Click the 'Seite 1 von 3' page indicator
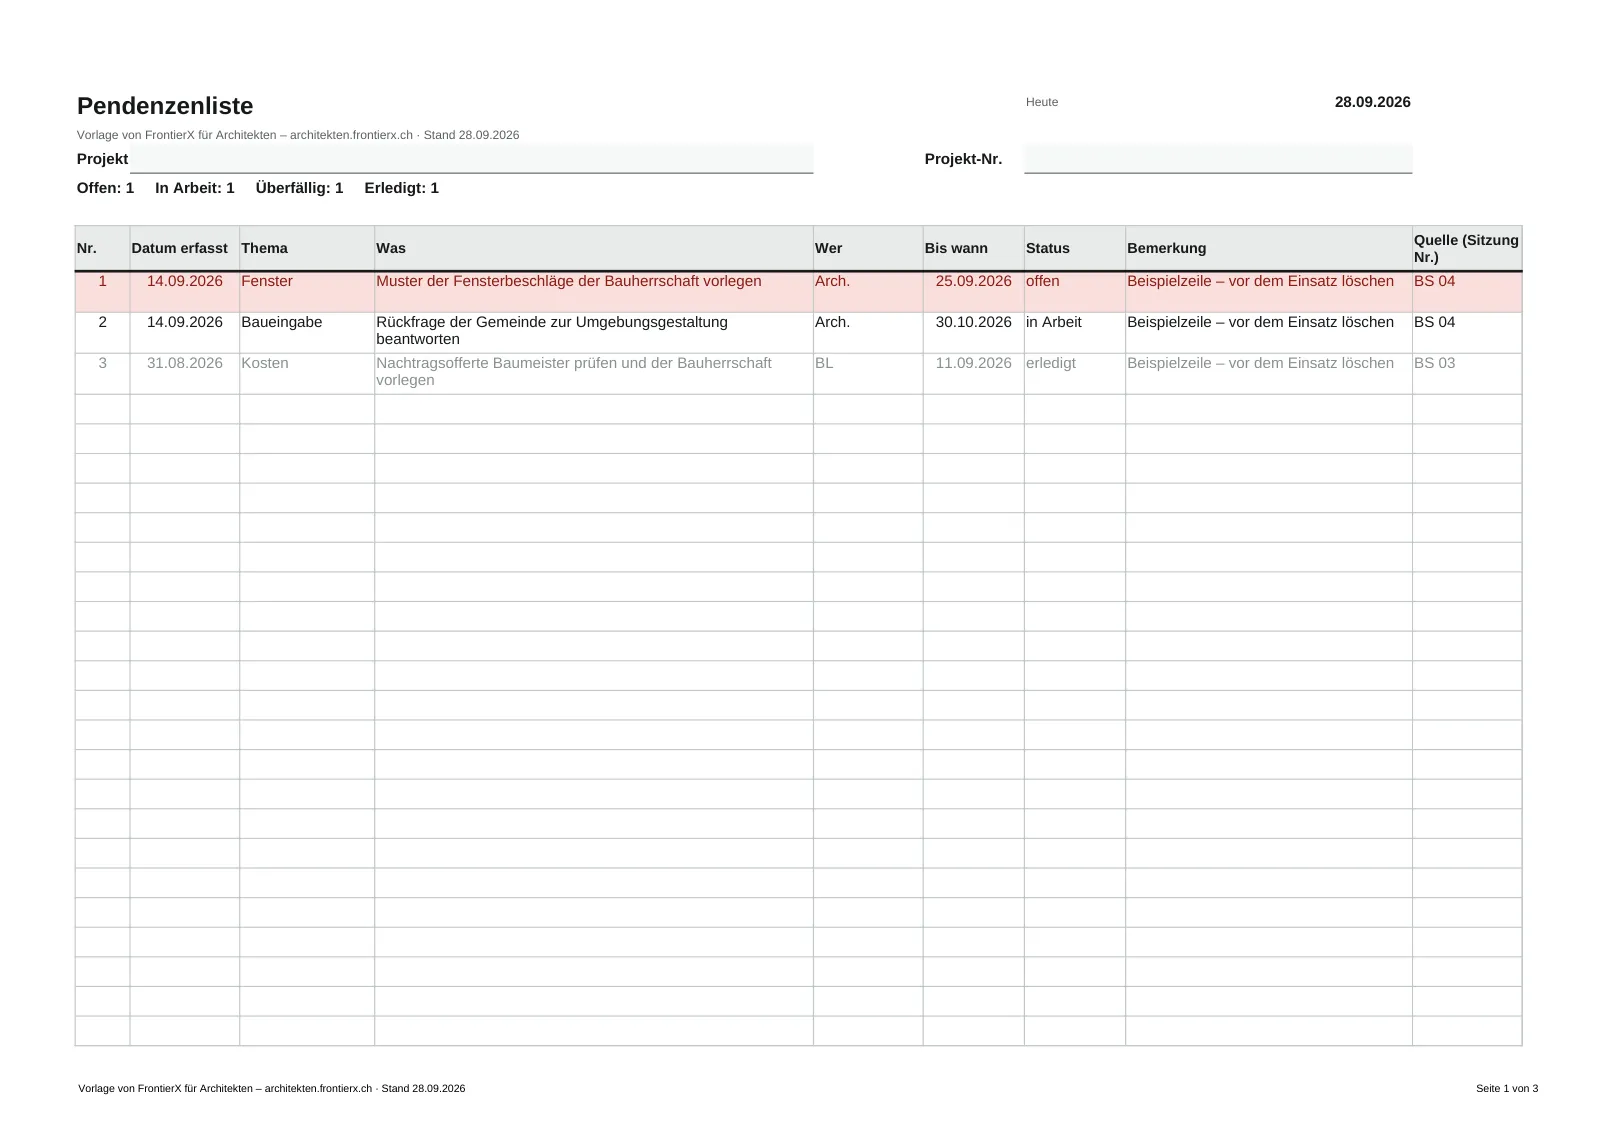Image resolution: width=1600 pixels, height=1132 pixels. [1507, 1089]
